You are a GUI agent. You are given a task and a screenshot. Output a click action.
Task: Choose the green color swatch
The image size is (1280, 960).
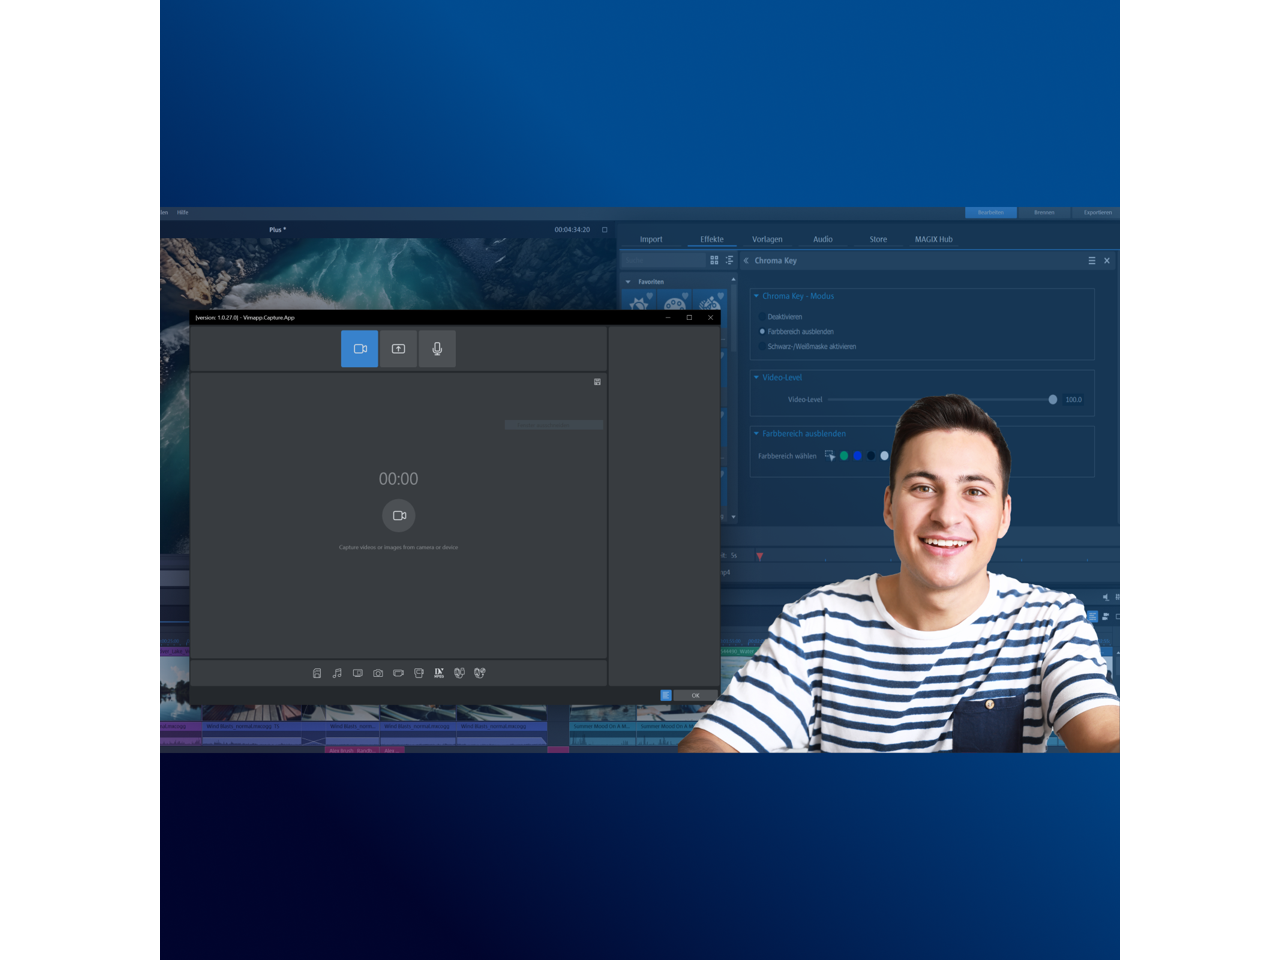pos(844,456)
